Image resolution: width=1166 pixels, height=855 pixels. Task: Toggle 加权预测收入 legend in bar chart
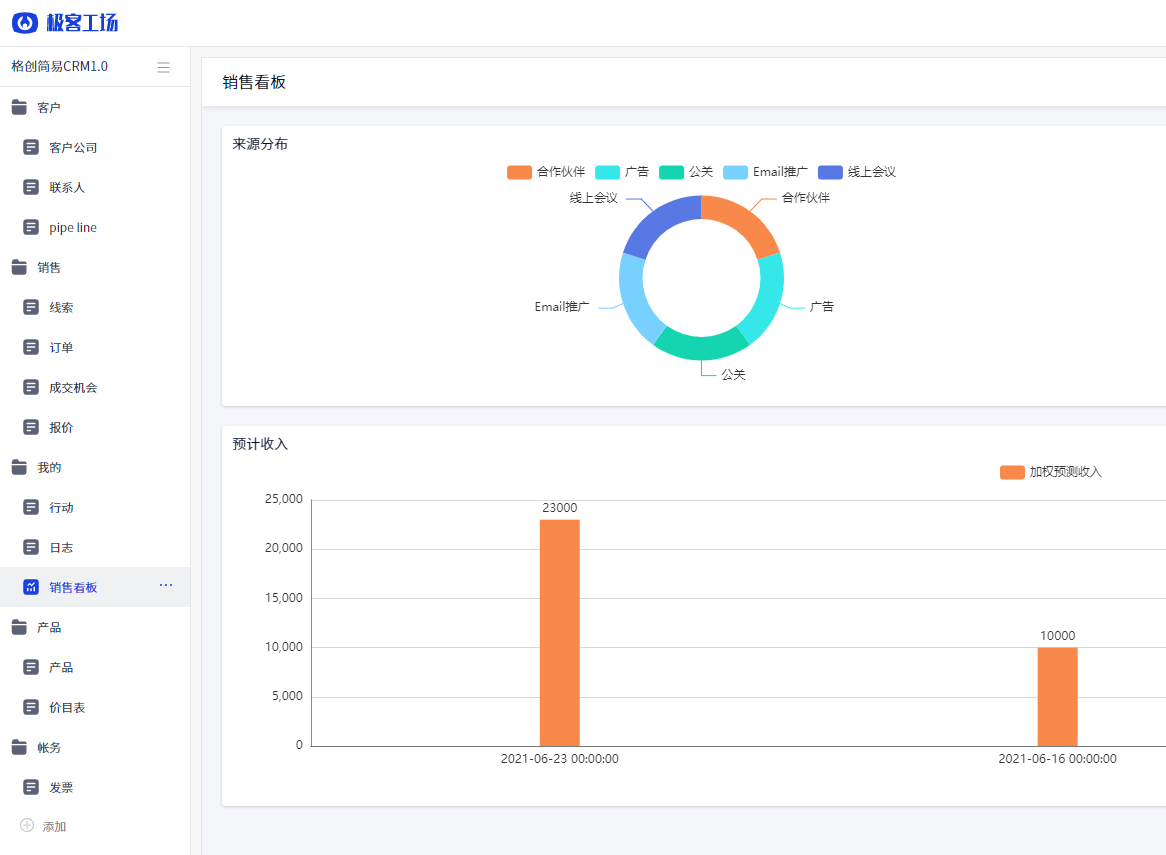(x=1050, y=472)
